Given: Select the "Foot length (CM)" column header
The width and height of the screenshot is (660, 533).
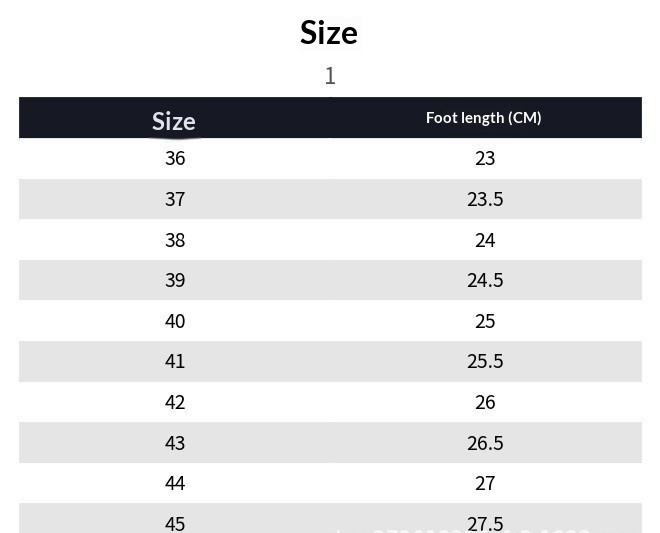Looking at the screenshot, I should tap(484, 117).
